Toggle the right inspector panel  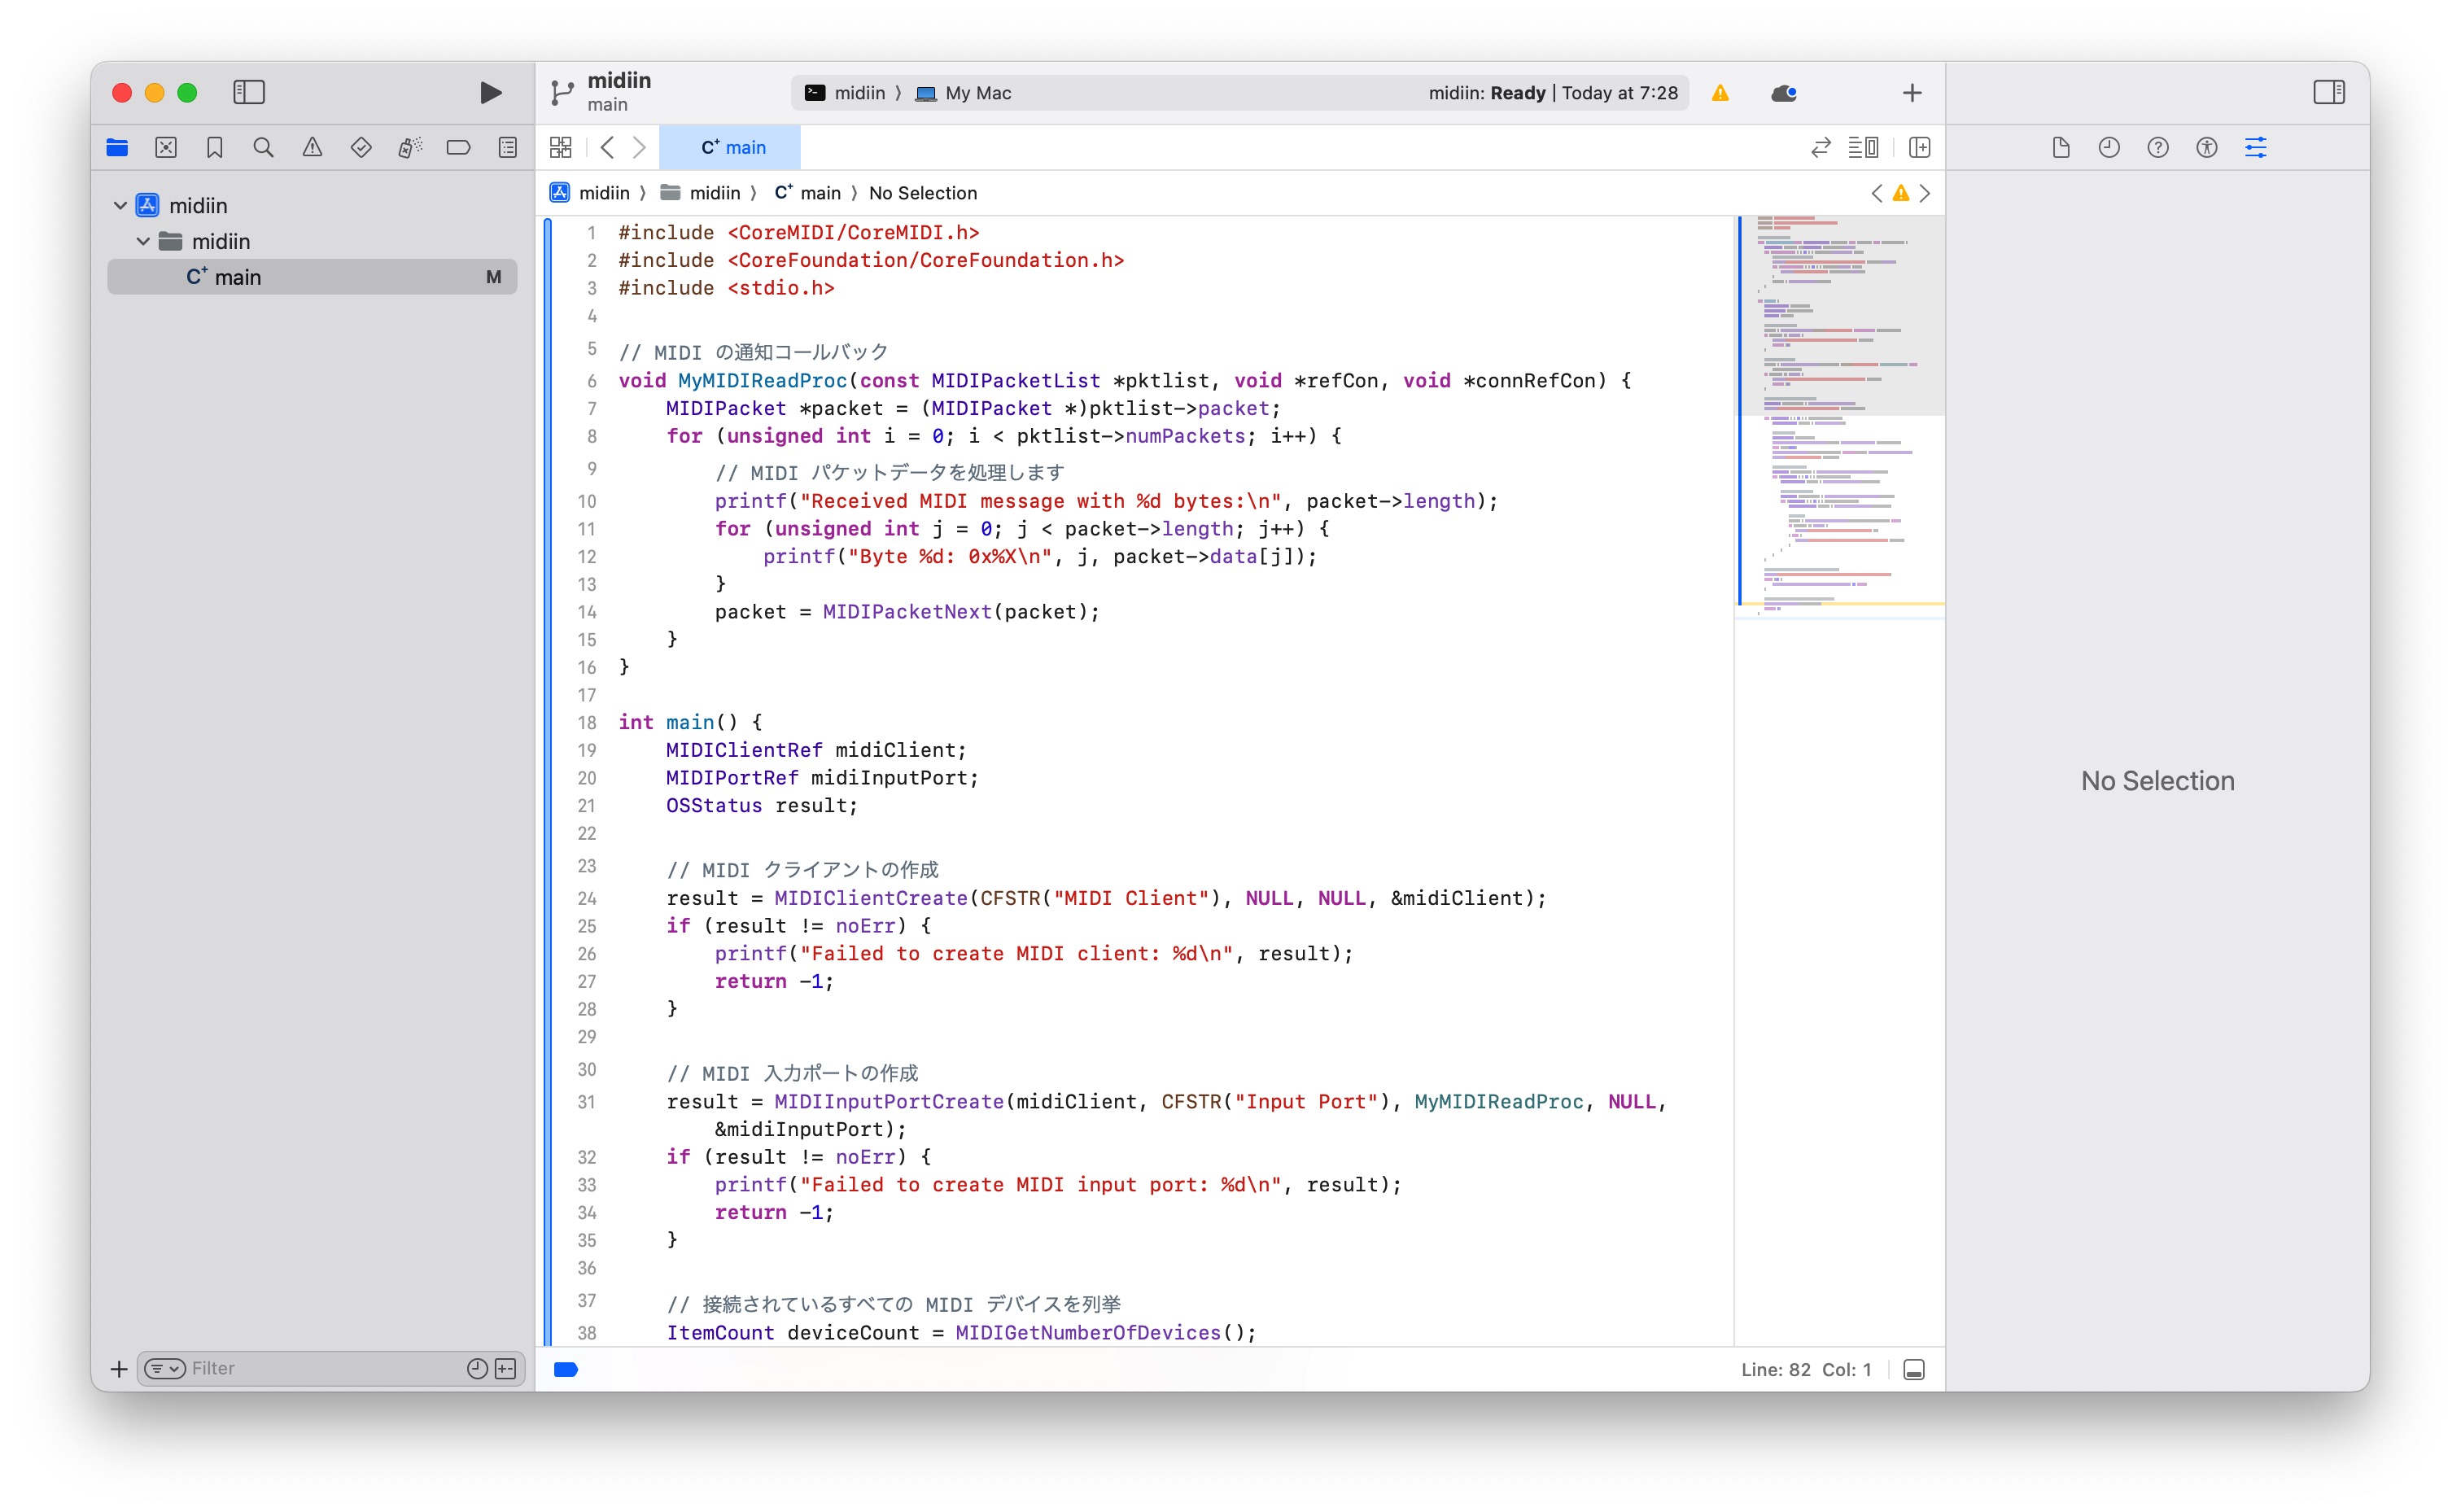point(2328,92)
